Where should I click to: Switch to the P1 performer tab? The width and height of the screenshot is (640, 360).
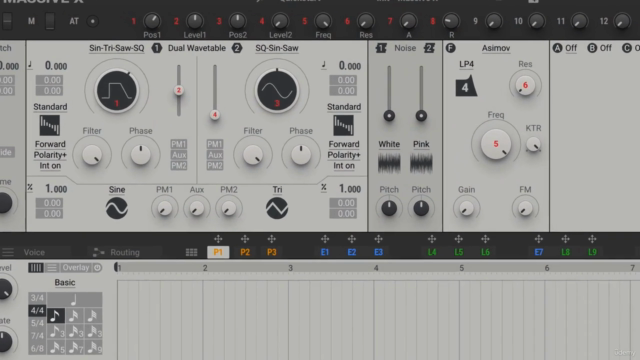[218, 252]
